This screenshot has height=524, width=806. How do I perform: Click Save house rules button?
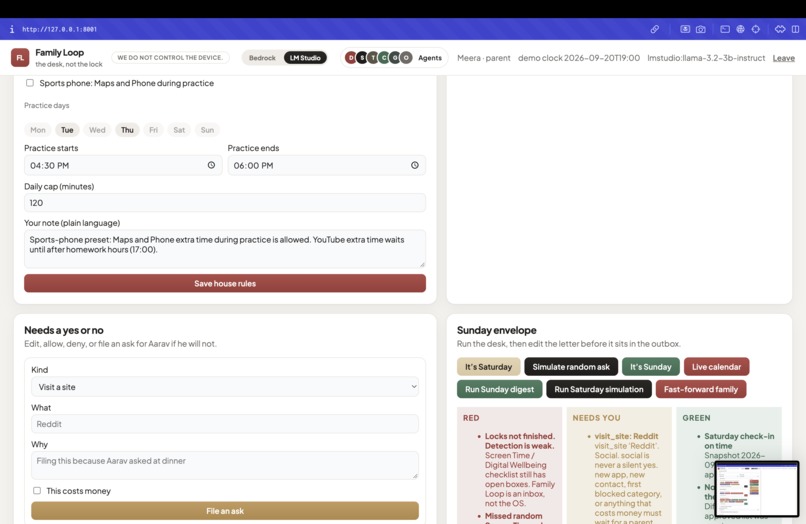point(225,283)
